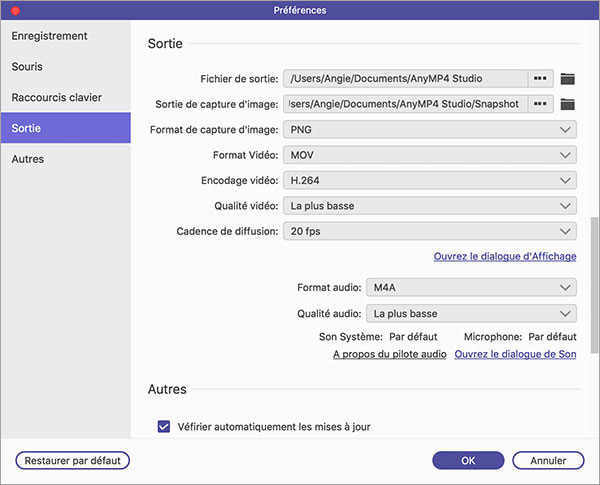Click three-dots browse button for capture d'image
The image size is (600, 485).
pyautogui.click(x=540, y=104)
